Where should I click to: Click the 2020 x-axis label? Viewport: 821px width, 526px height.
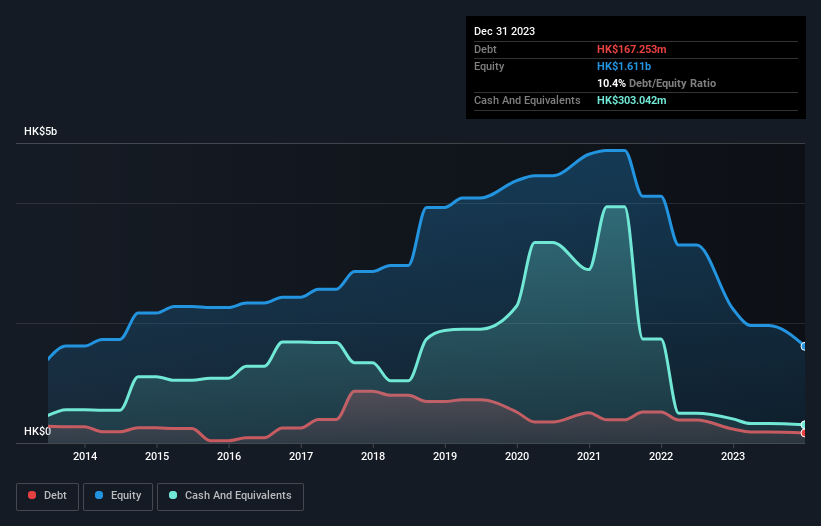pos(517,456)
